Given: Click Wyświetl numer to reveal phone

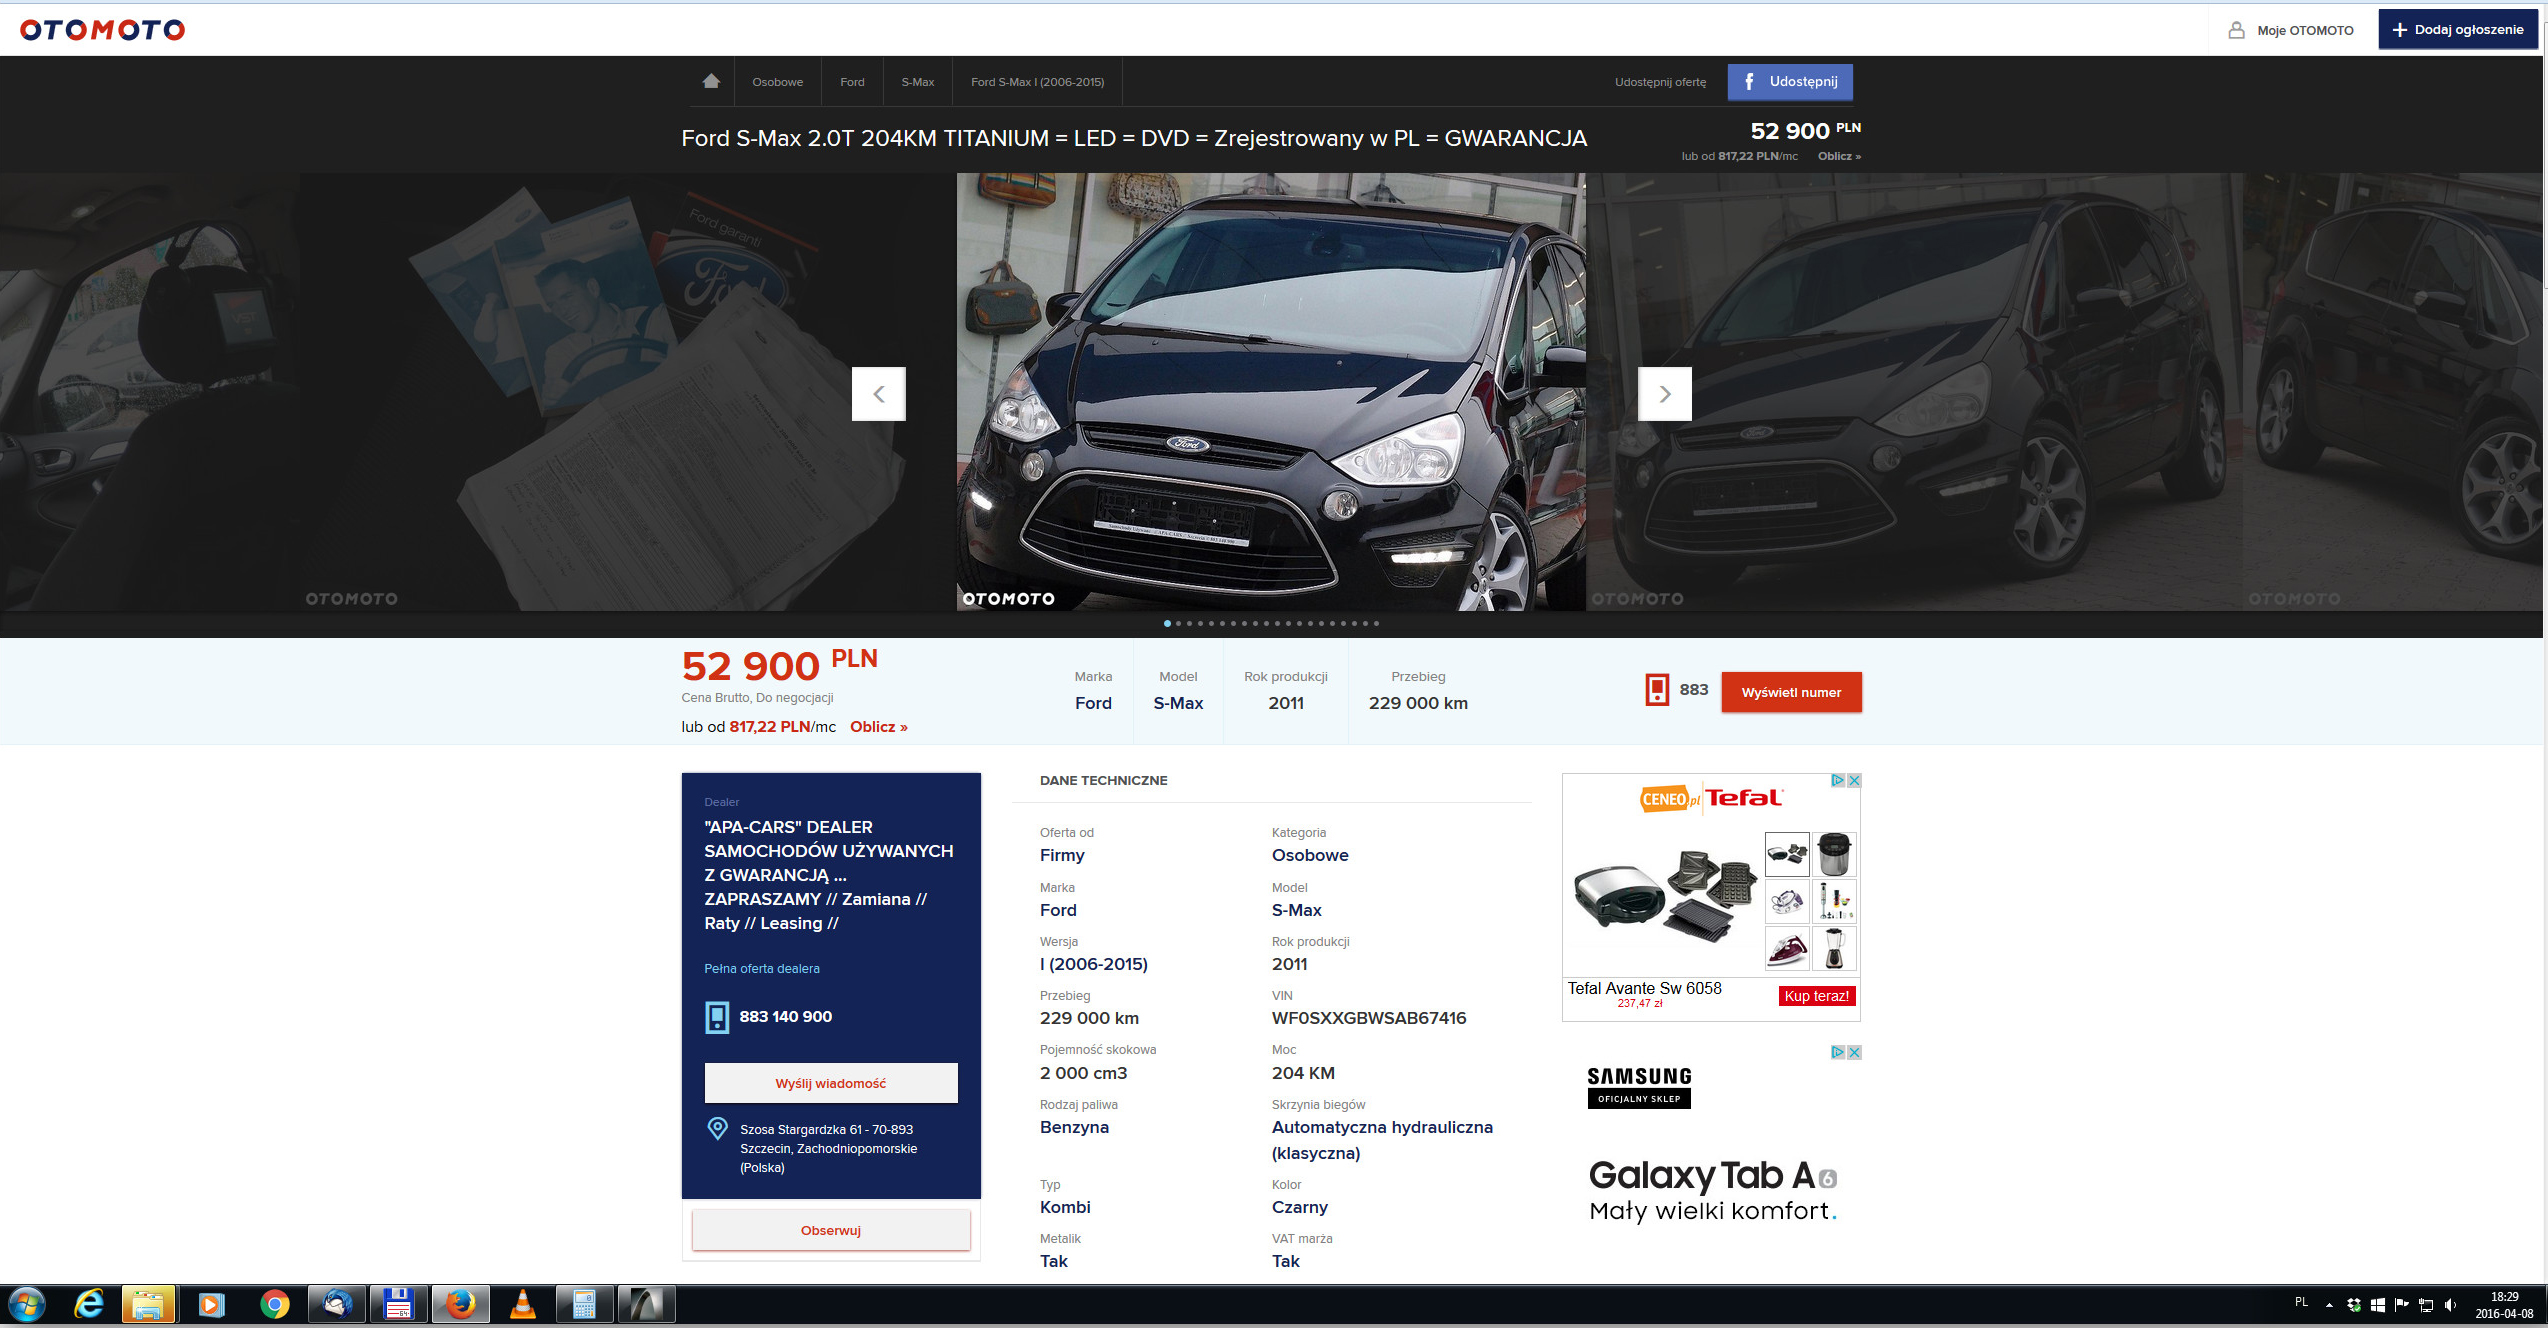Looking at the screenshot, I should 1790,692.
